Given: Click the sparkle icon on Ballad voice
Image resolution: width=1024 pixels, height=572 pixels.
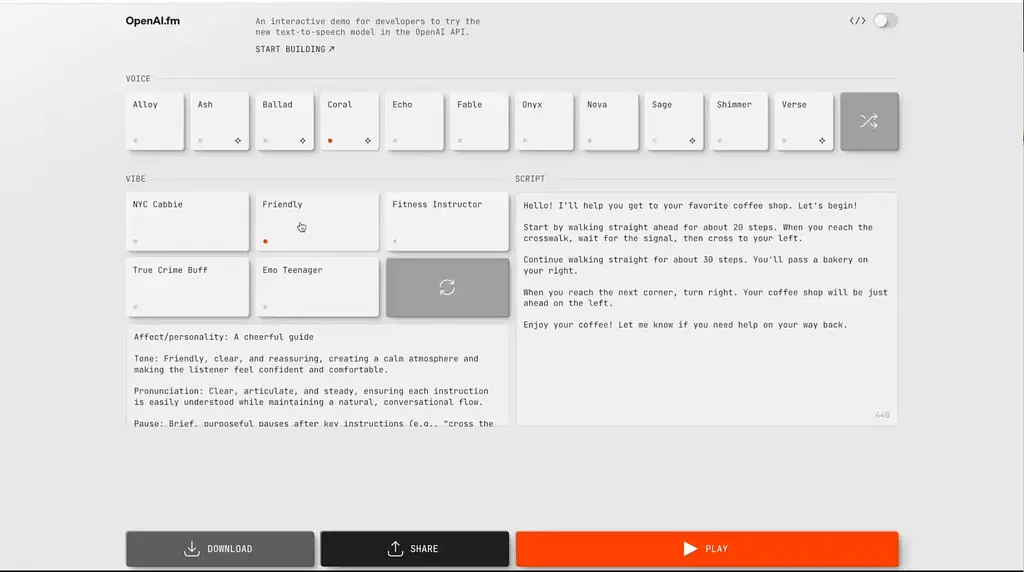Looking at the screenshot, I should (303, 141).
